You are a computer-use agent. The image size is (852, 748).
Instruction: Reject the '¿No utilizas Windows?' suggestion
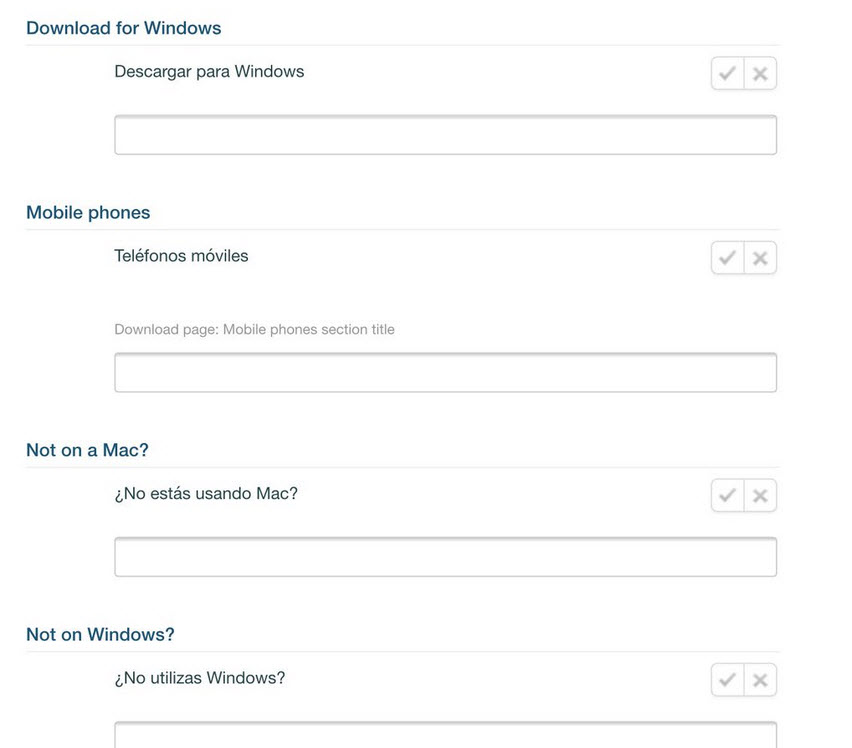(760, 680)
